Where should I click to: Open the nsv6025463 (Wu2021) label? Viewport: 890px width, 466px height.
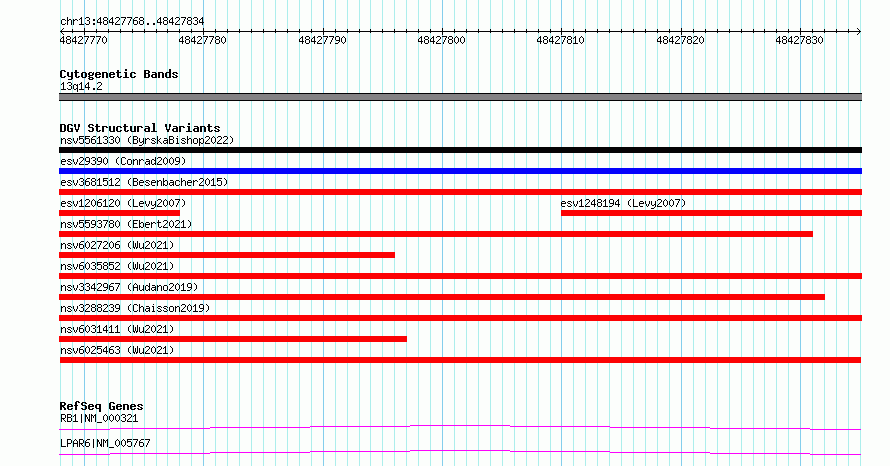click(x=117, y=350)
